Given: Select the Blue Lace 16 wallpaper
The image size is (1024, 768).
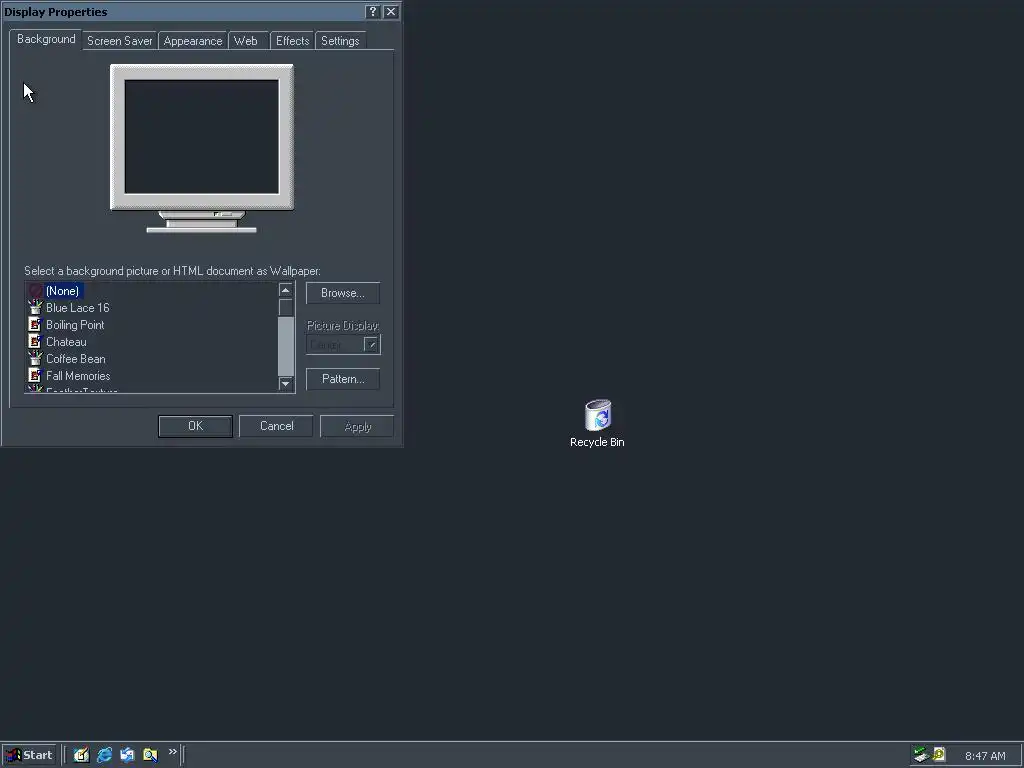Looking at the screenshot, I should (78, 308).
